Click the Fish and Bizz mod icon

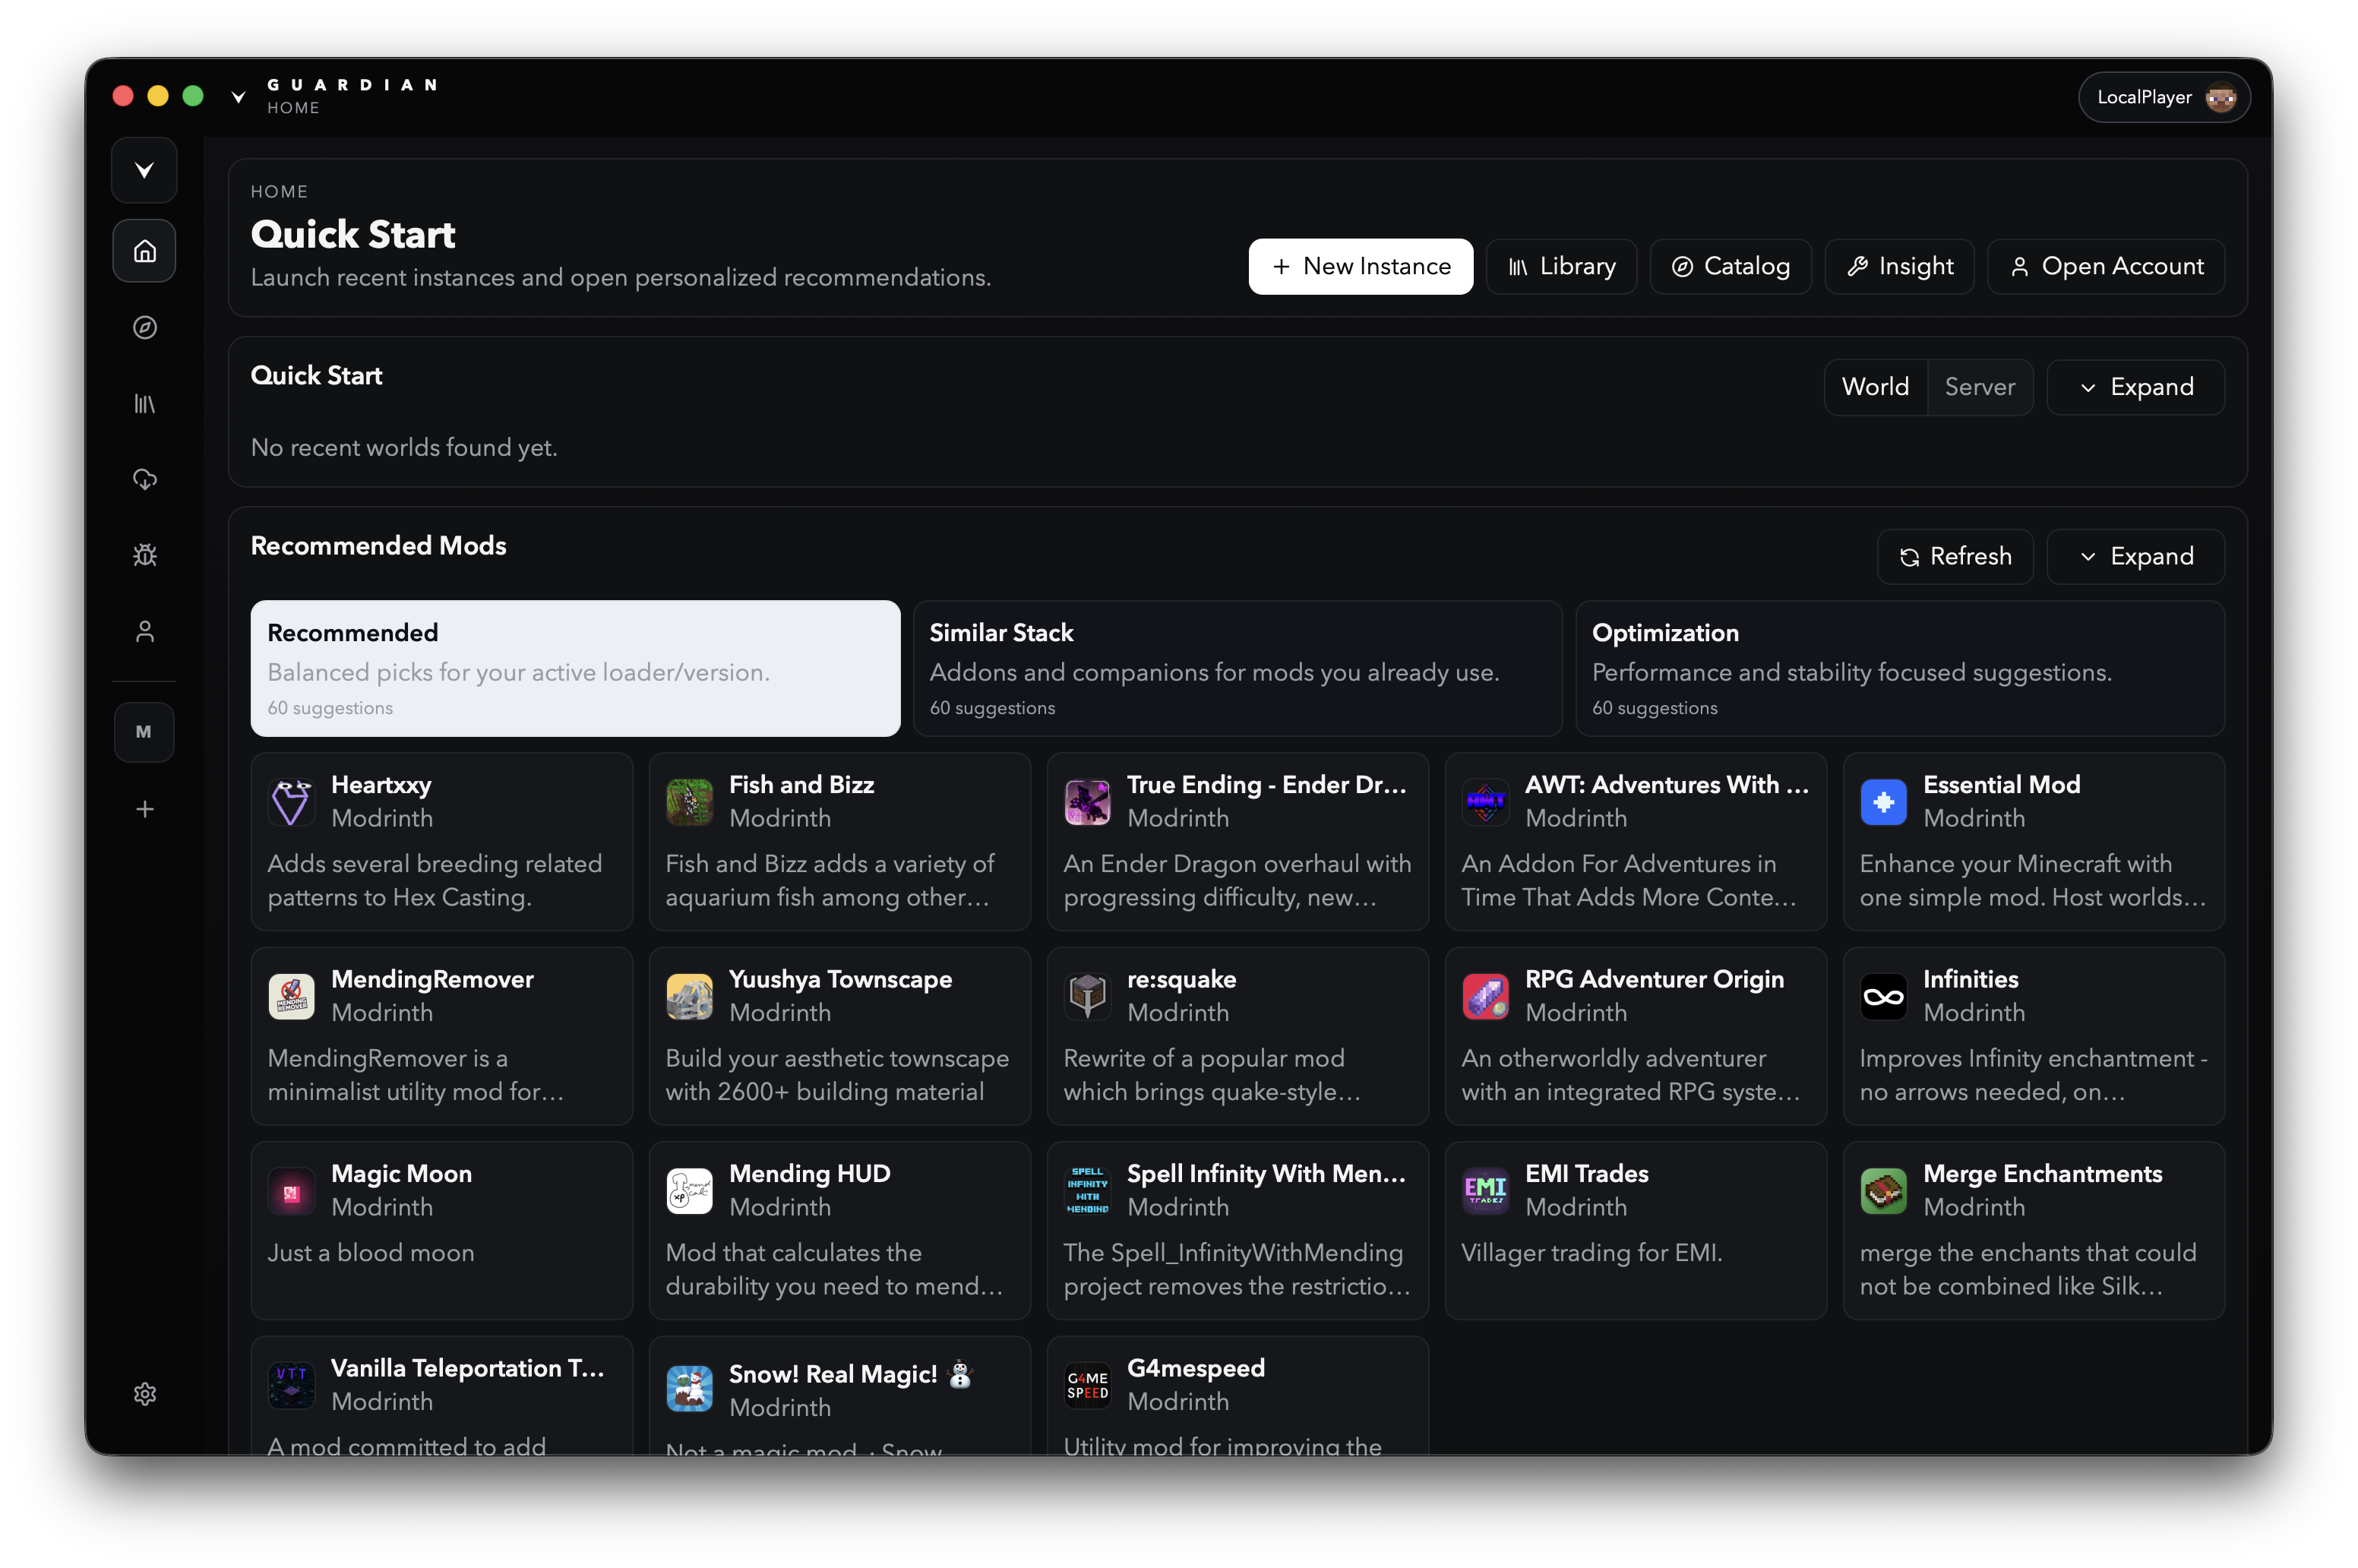[x=689, y=802]
